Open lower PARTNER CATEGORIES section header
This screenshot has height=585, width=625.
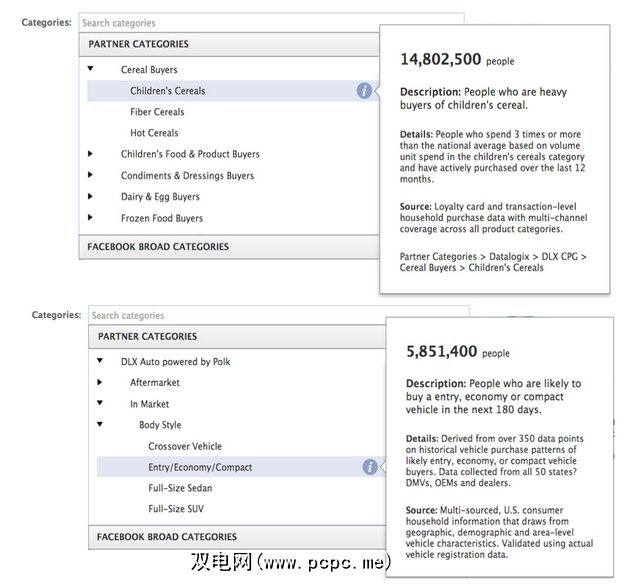click(x=237, y=337)
